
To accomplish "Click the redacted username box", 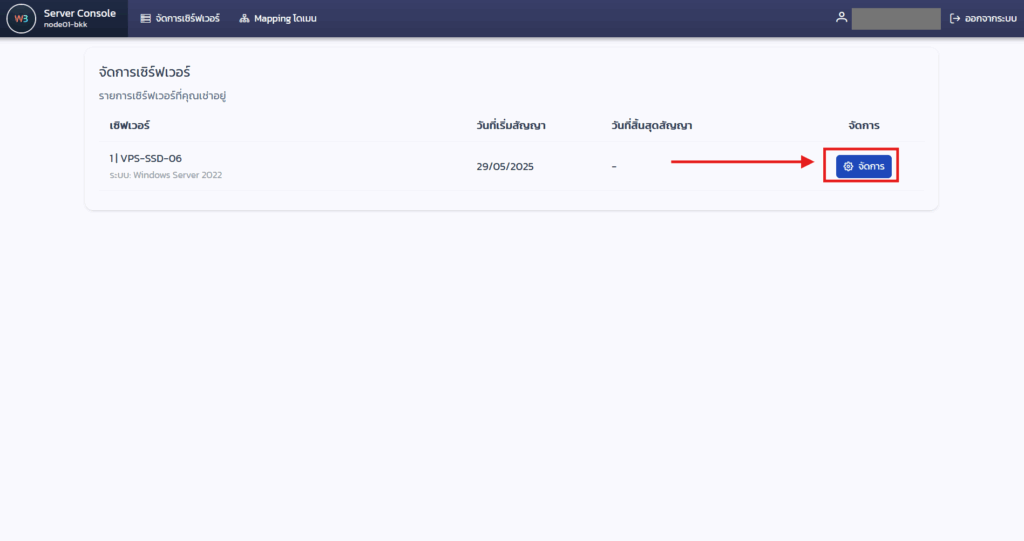I will (896, 18).
